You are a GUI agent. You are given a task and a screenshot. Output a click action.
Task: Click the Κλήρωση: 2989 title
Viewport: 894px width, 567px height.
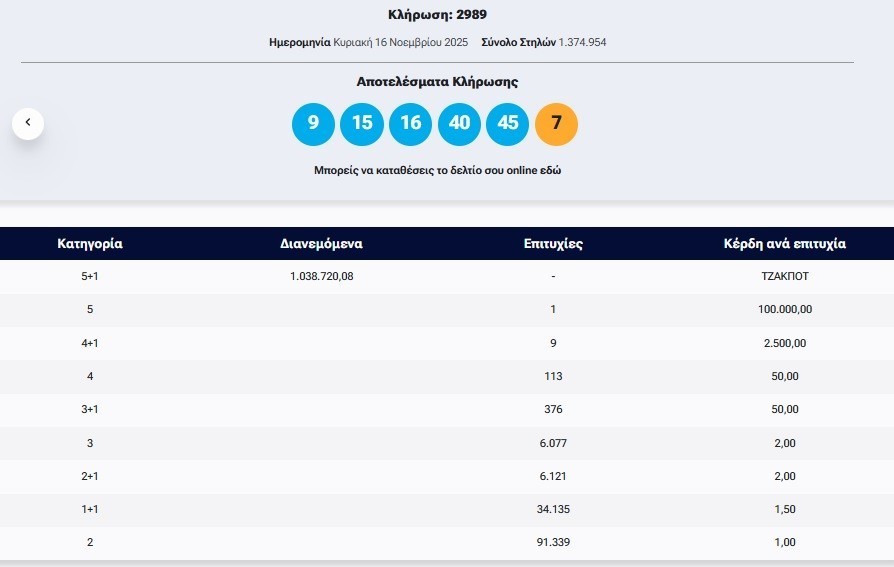(x=437, y=15)
